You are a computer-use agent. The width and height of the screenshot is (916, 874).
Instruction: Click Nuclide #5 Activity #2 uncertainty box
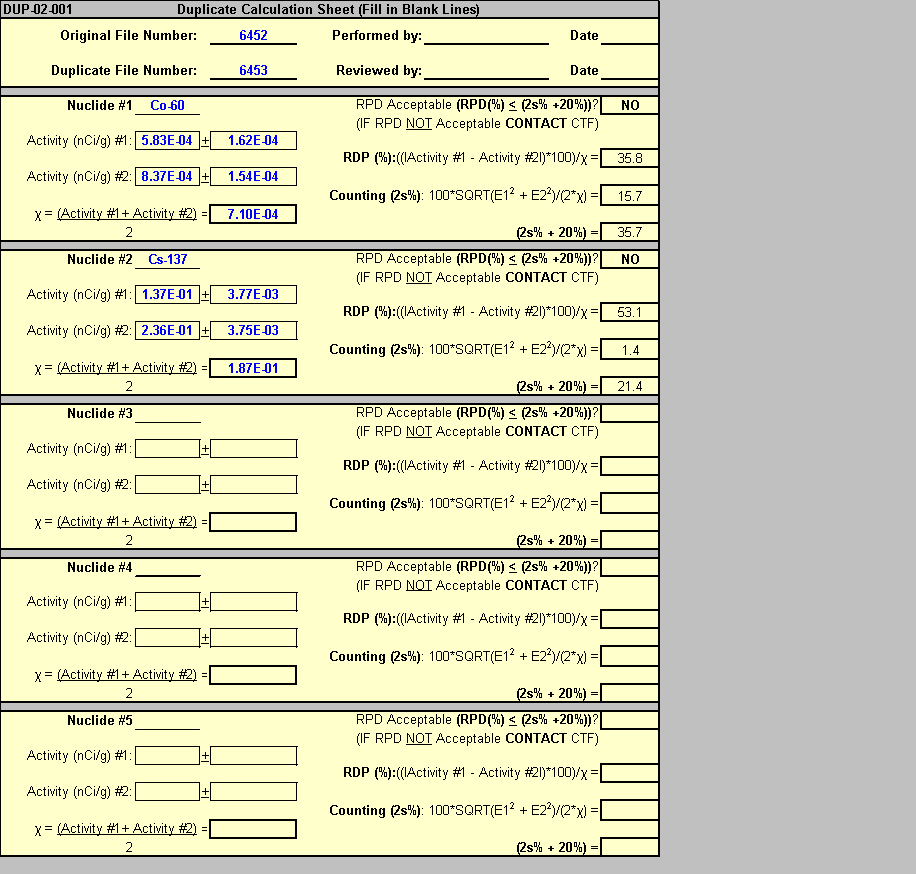pos(253,792)
